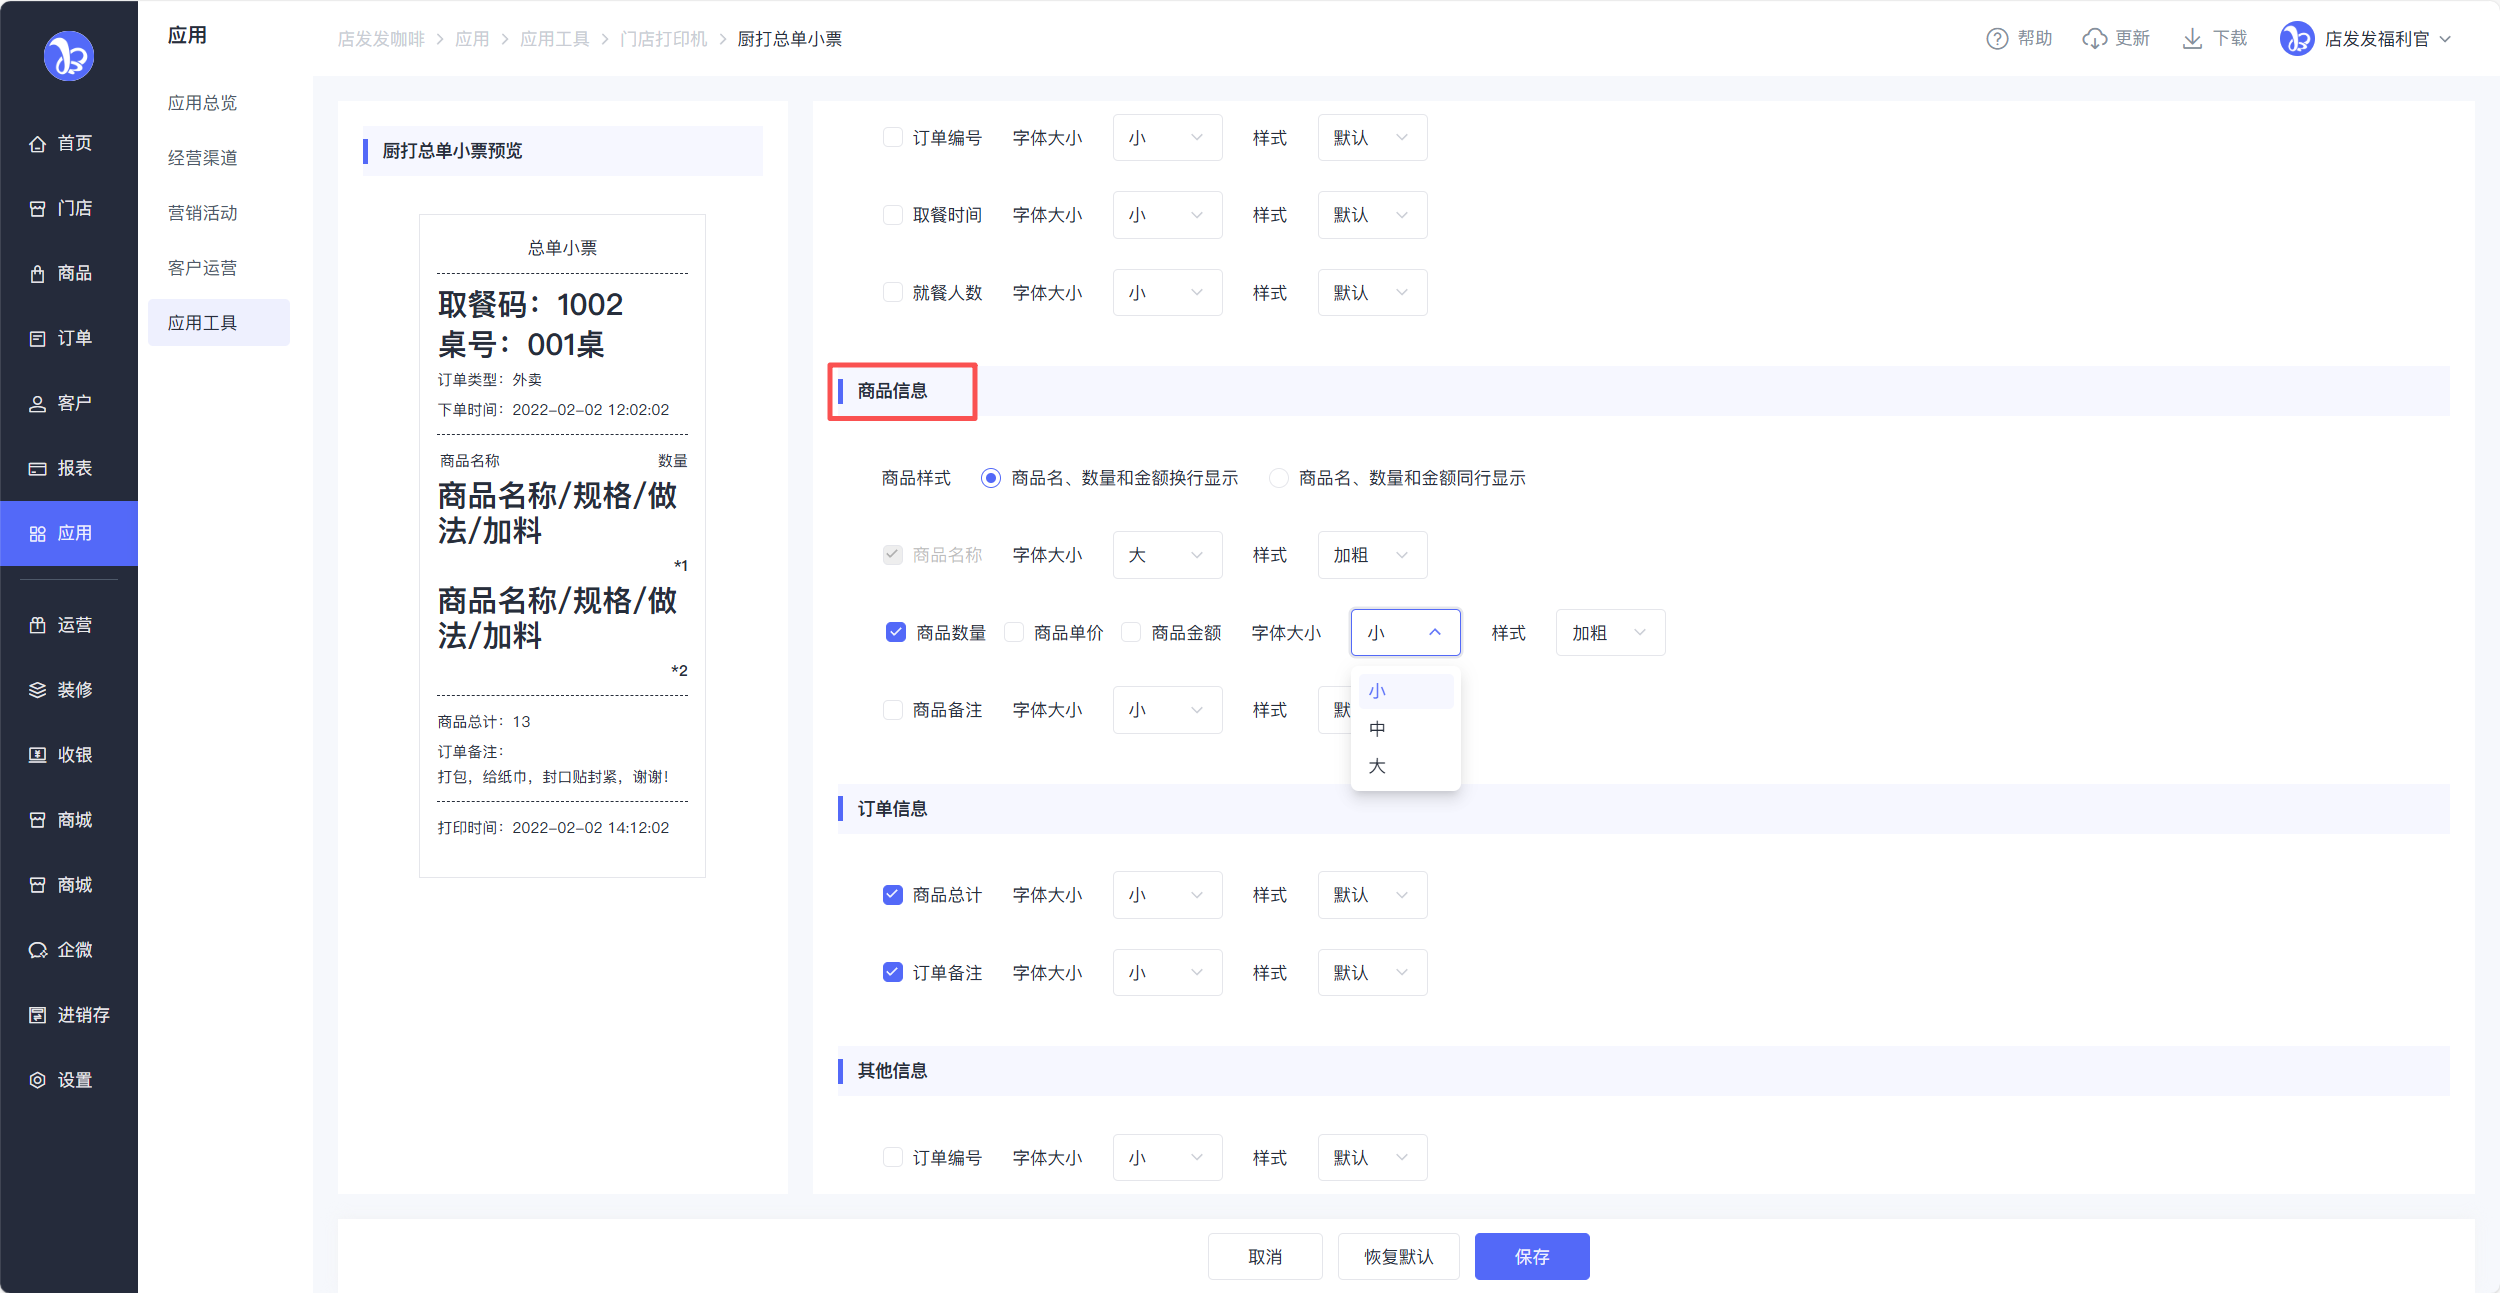Open 经营渠道 in the app submenu
Screen dimensions: 2500x1293
click(202, 158)
